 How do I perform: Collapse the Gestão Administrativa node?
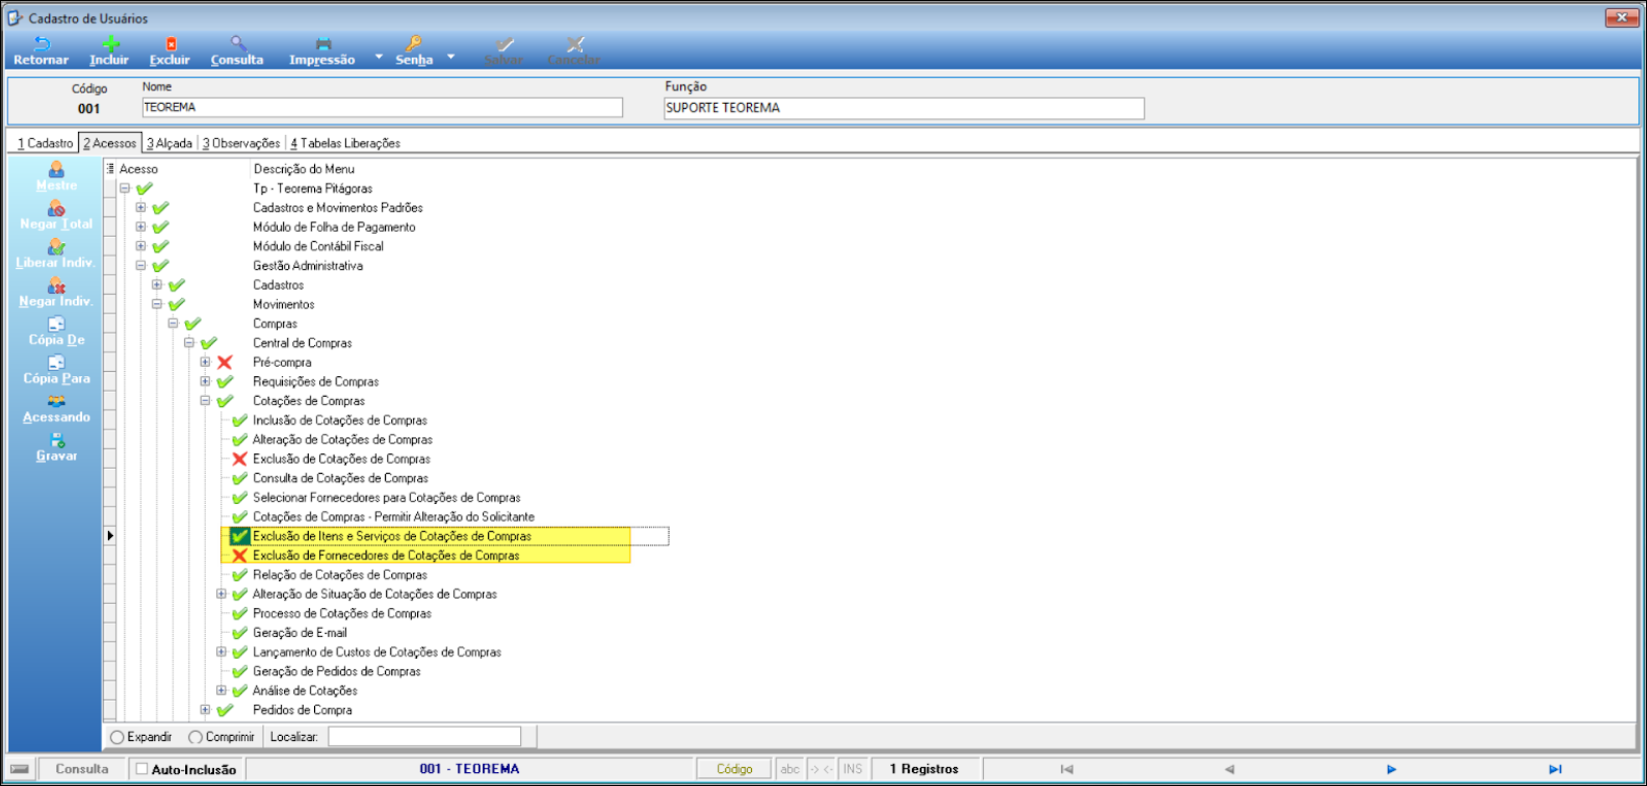[141, 266]
